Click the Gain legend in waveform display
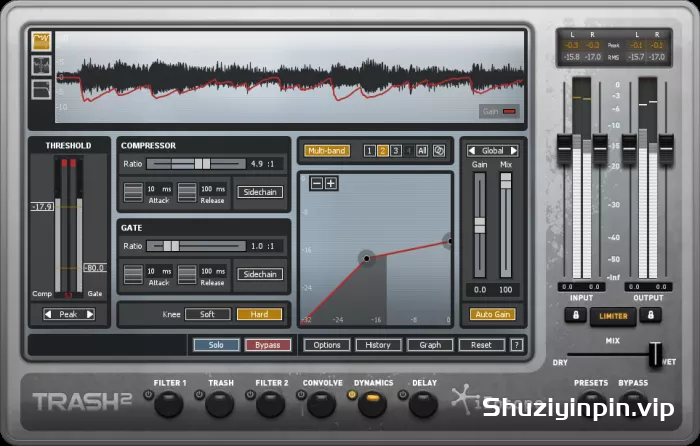700x446 pixels. point(499,111)
